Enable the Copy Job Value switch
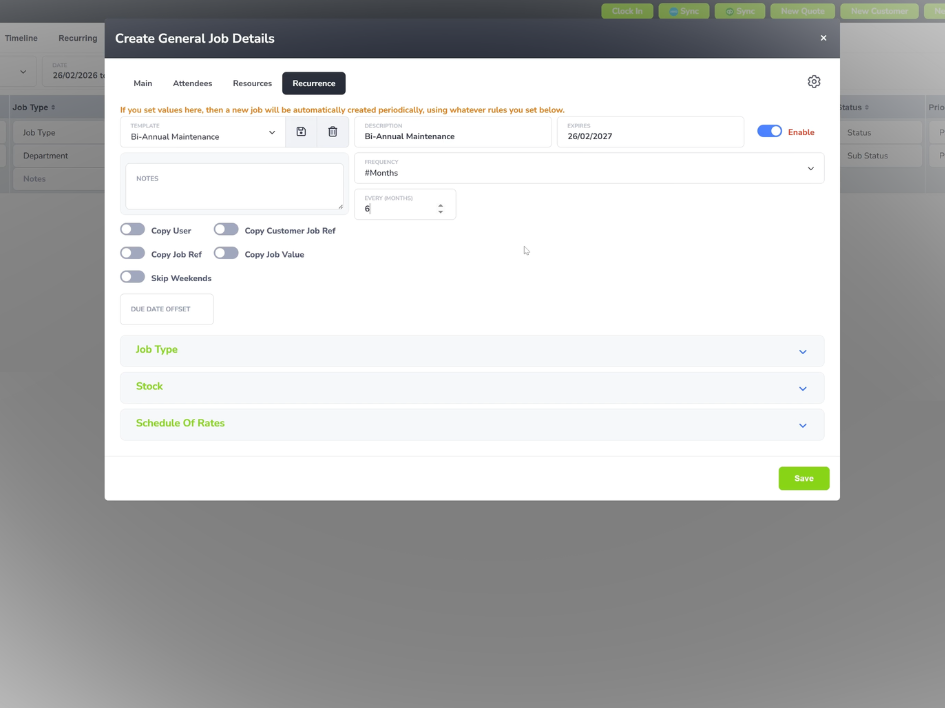 click(226, 253)
